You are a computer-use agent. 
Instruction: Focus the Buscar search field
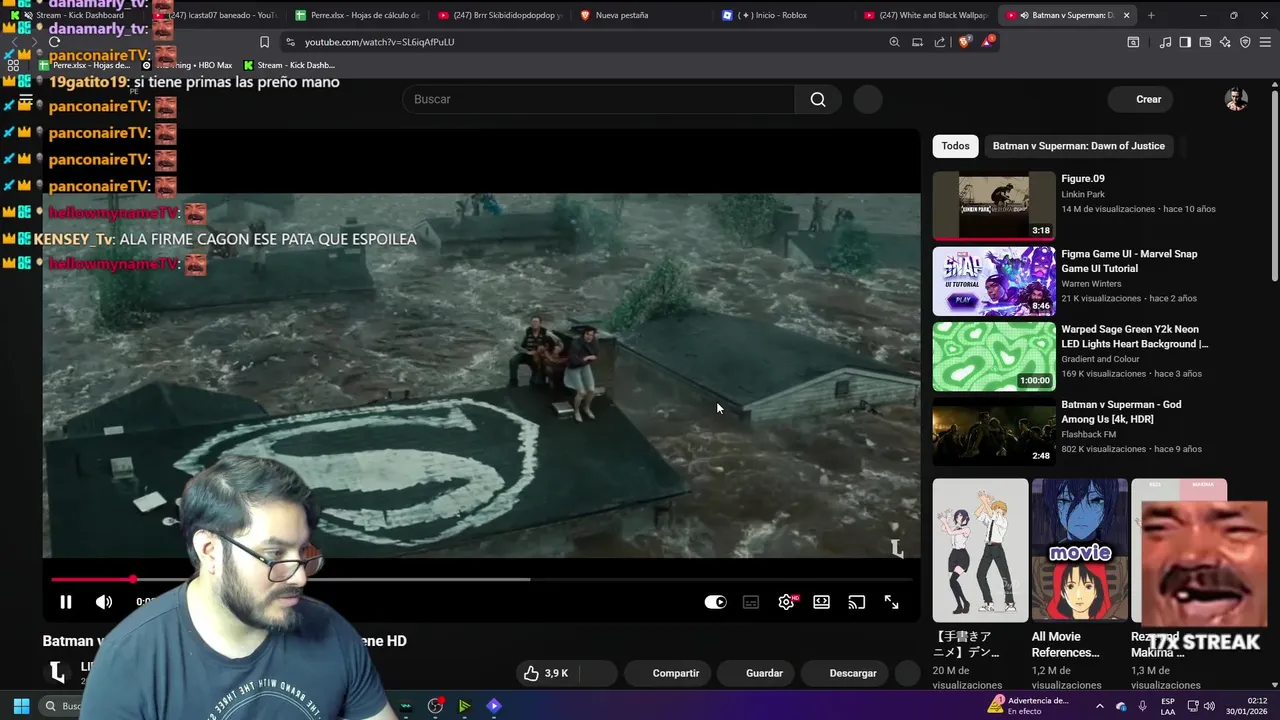click(598, 99)
